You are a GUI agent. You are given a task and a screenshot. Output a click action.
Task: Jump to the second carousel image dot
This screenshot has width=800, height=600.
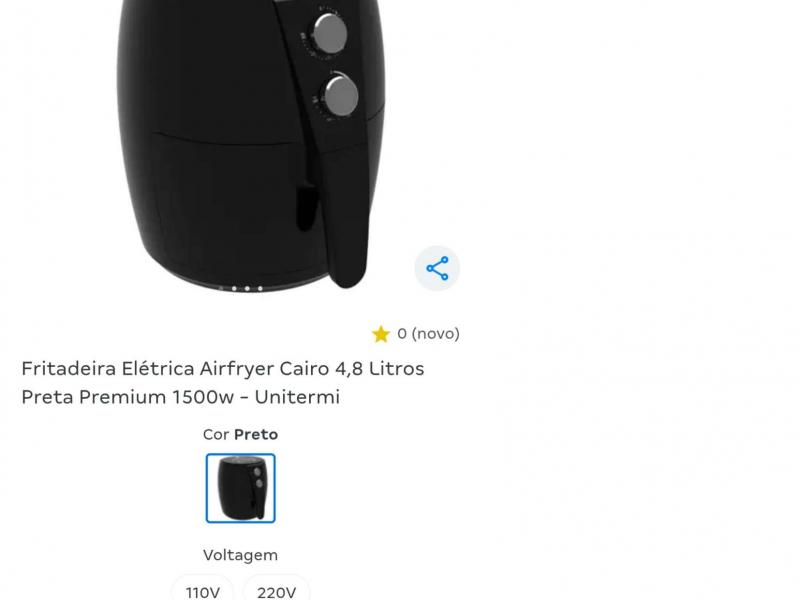pos(234,289)
